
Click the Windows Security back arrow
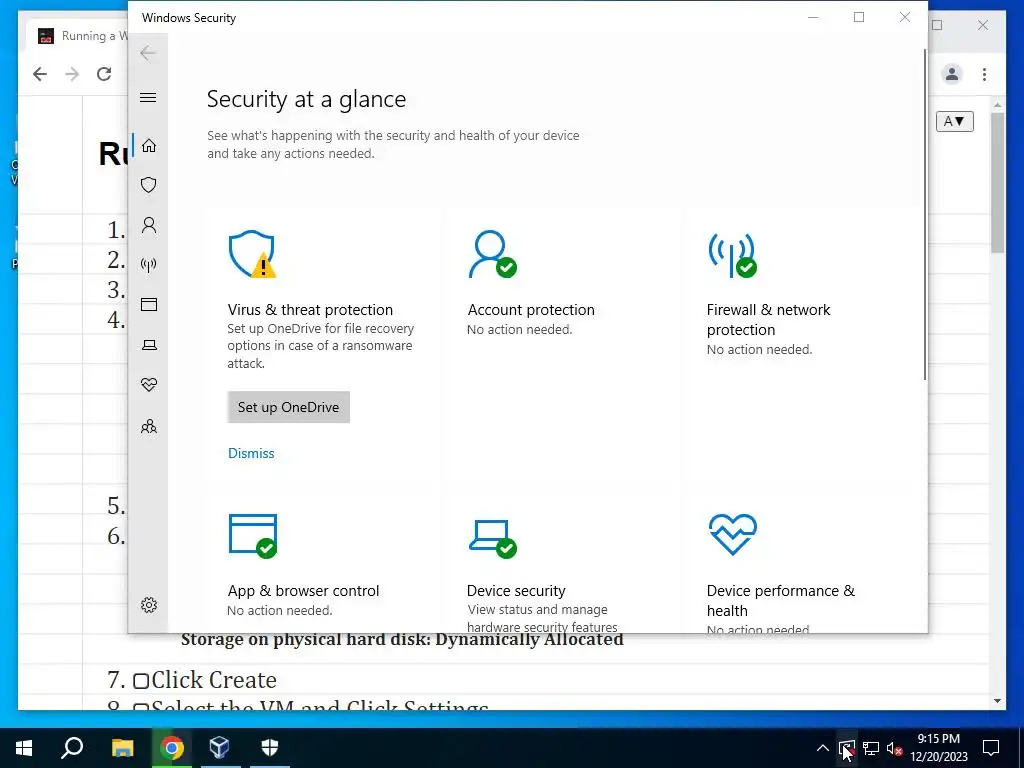[148, 53]
